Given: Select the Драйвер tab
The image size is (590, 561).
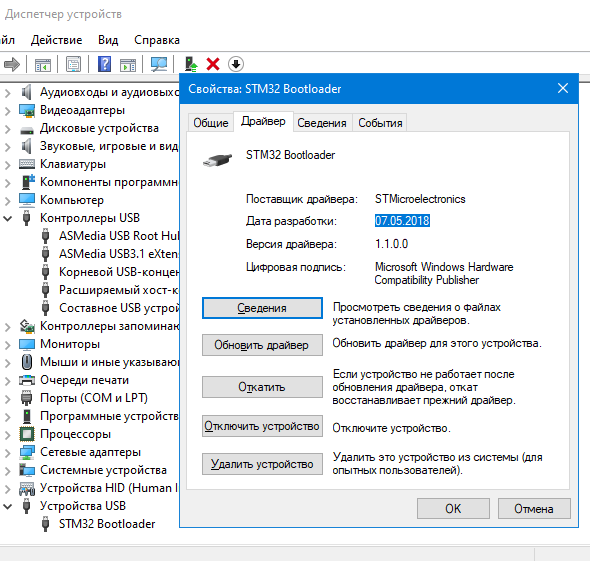Looking at the screenshot, I should pyautogui.click(x=263, y=122).
